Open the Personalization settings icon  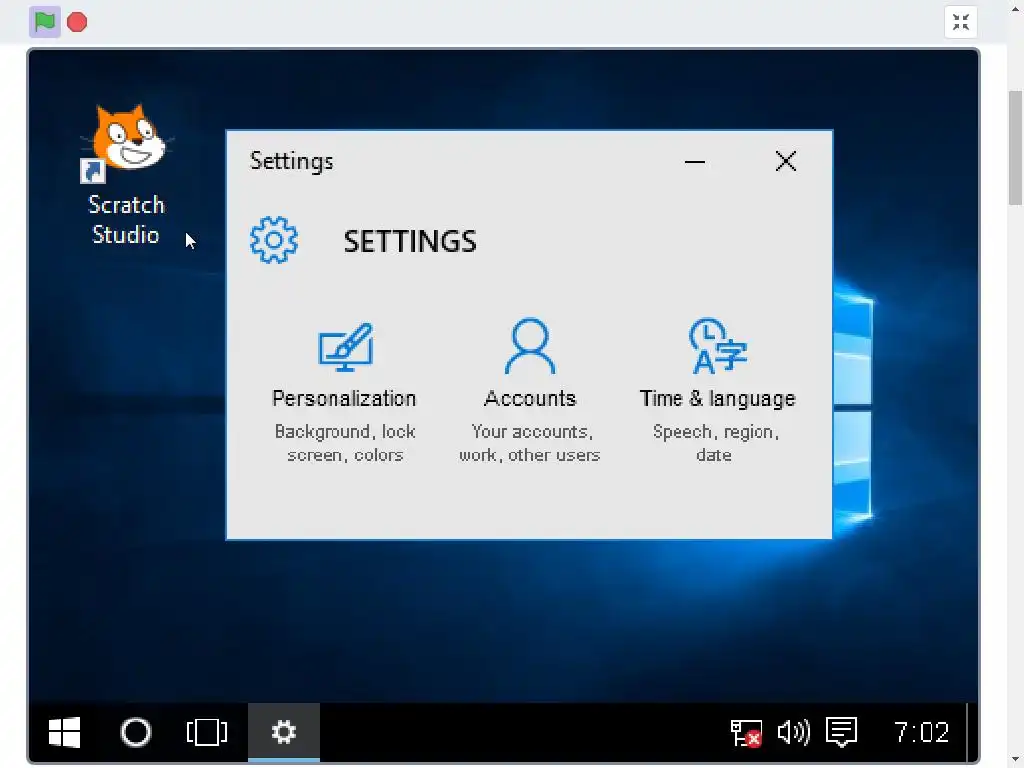pyautogui.click(x=345, y=347)
